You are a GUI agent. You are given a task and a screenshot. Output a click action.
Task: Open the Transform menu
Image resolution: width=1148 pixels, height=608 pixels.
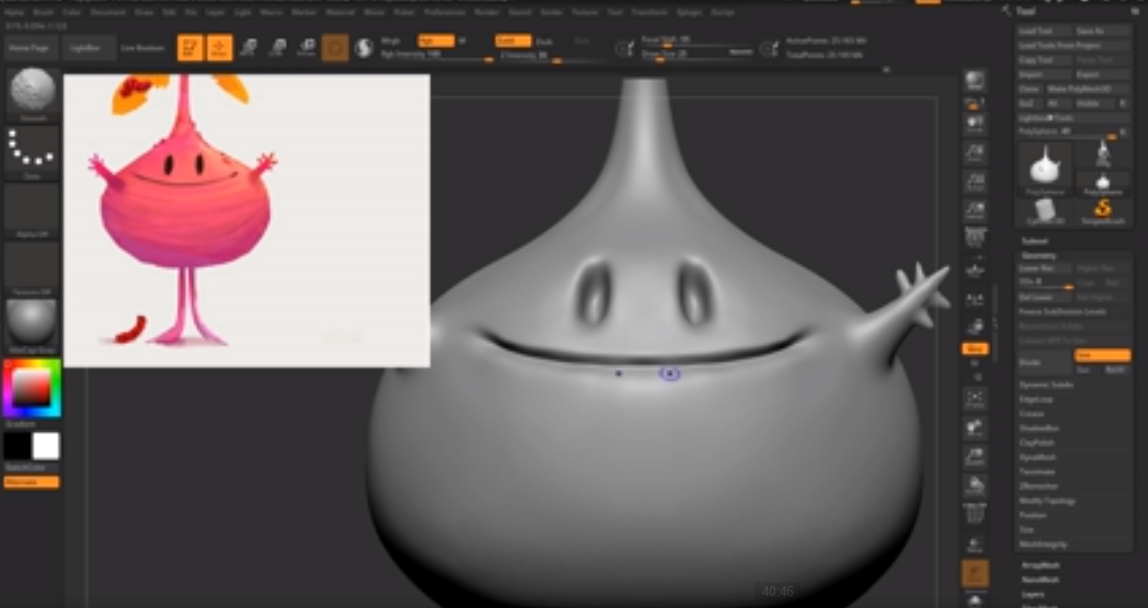648,13
